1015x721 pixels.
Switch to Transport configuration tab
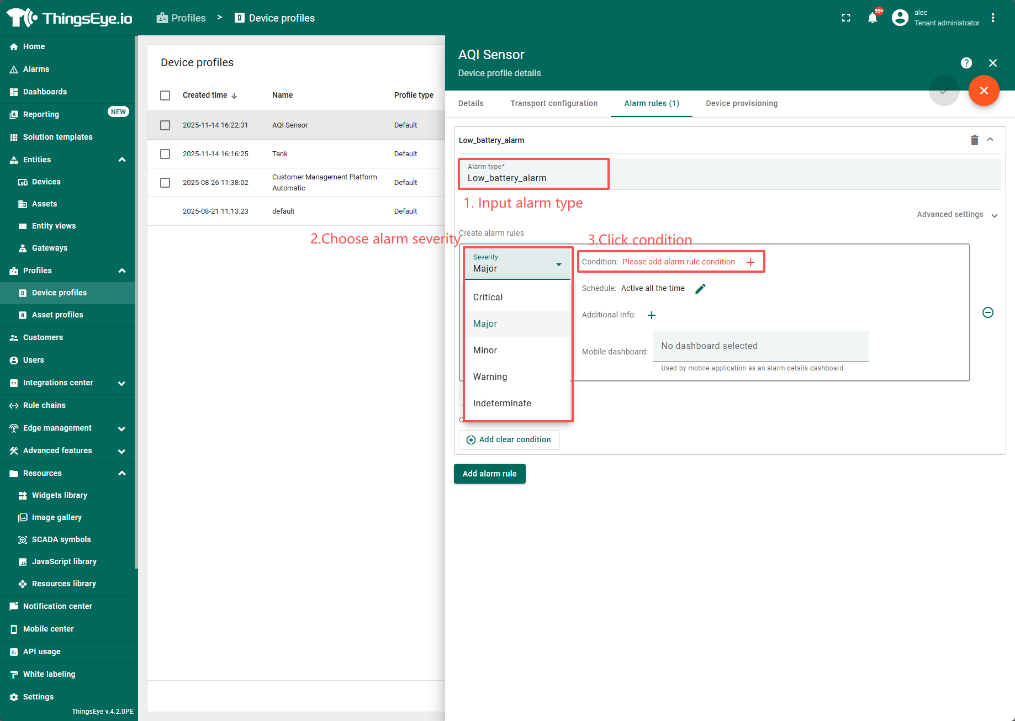553,104
